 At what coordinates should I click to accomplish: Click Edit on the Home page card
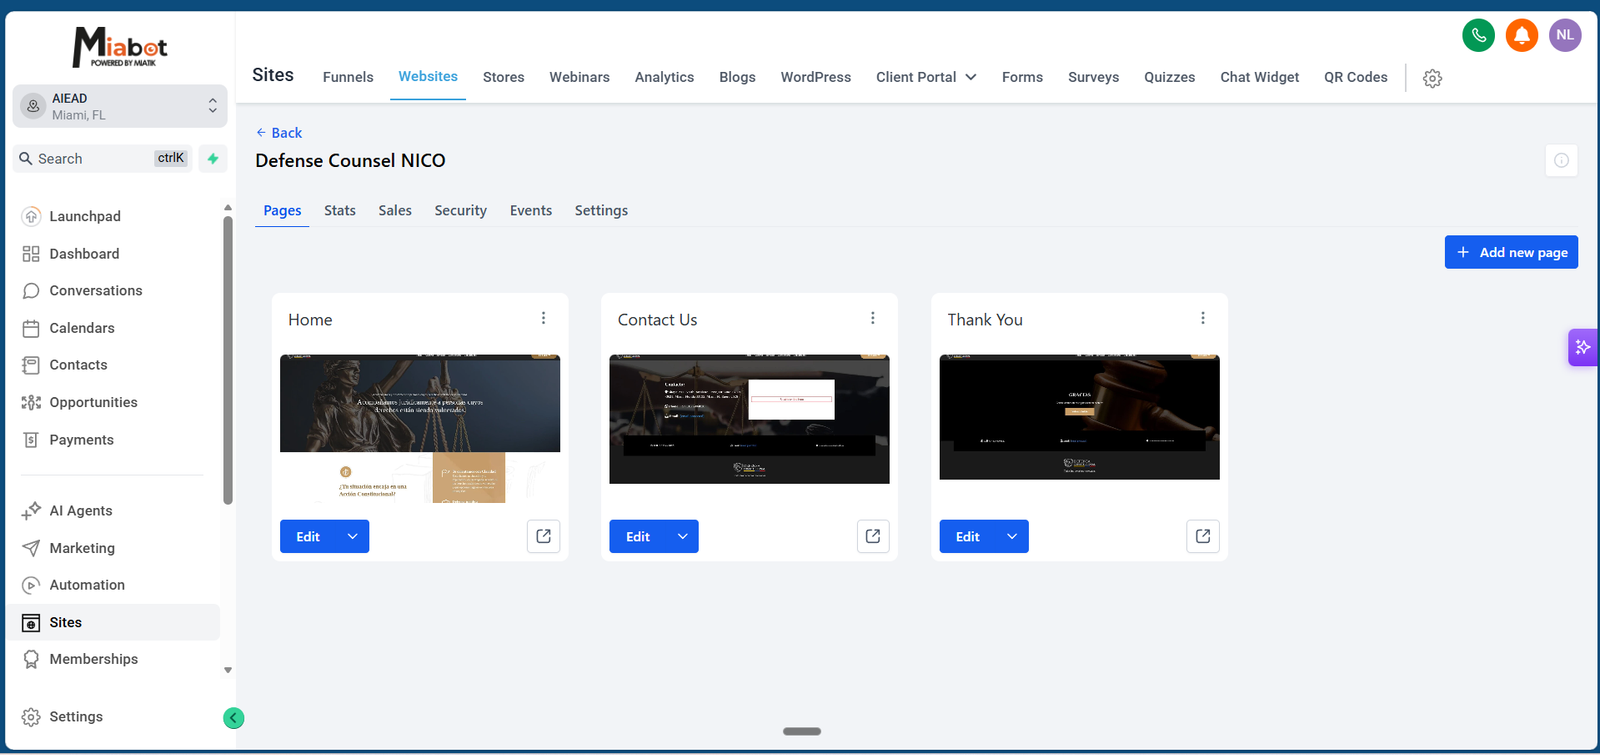click(308, 536)
